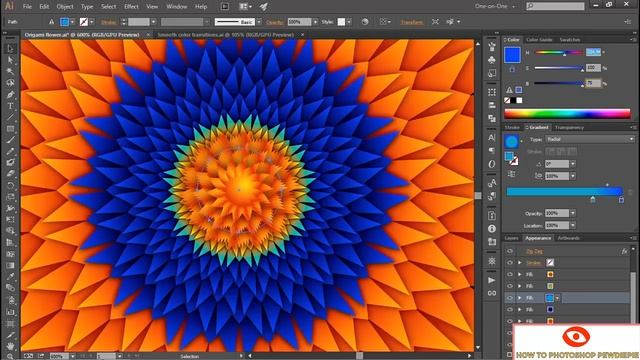Click the None swatch in Color panel
Screen dimensions: 640x360
coord(507,100)
